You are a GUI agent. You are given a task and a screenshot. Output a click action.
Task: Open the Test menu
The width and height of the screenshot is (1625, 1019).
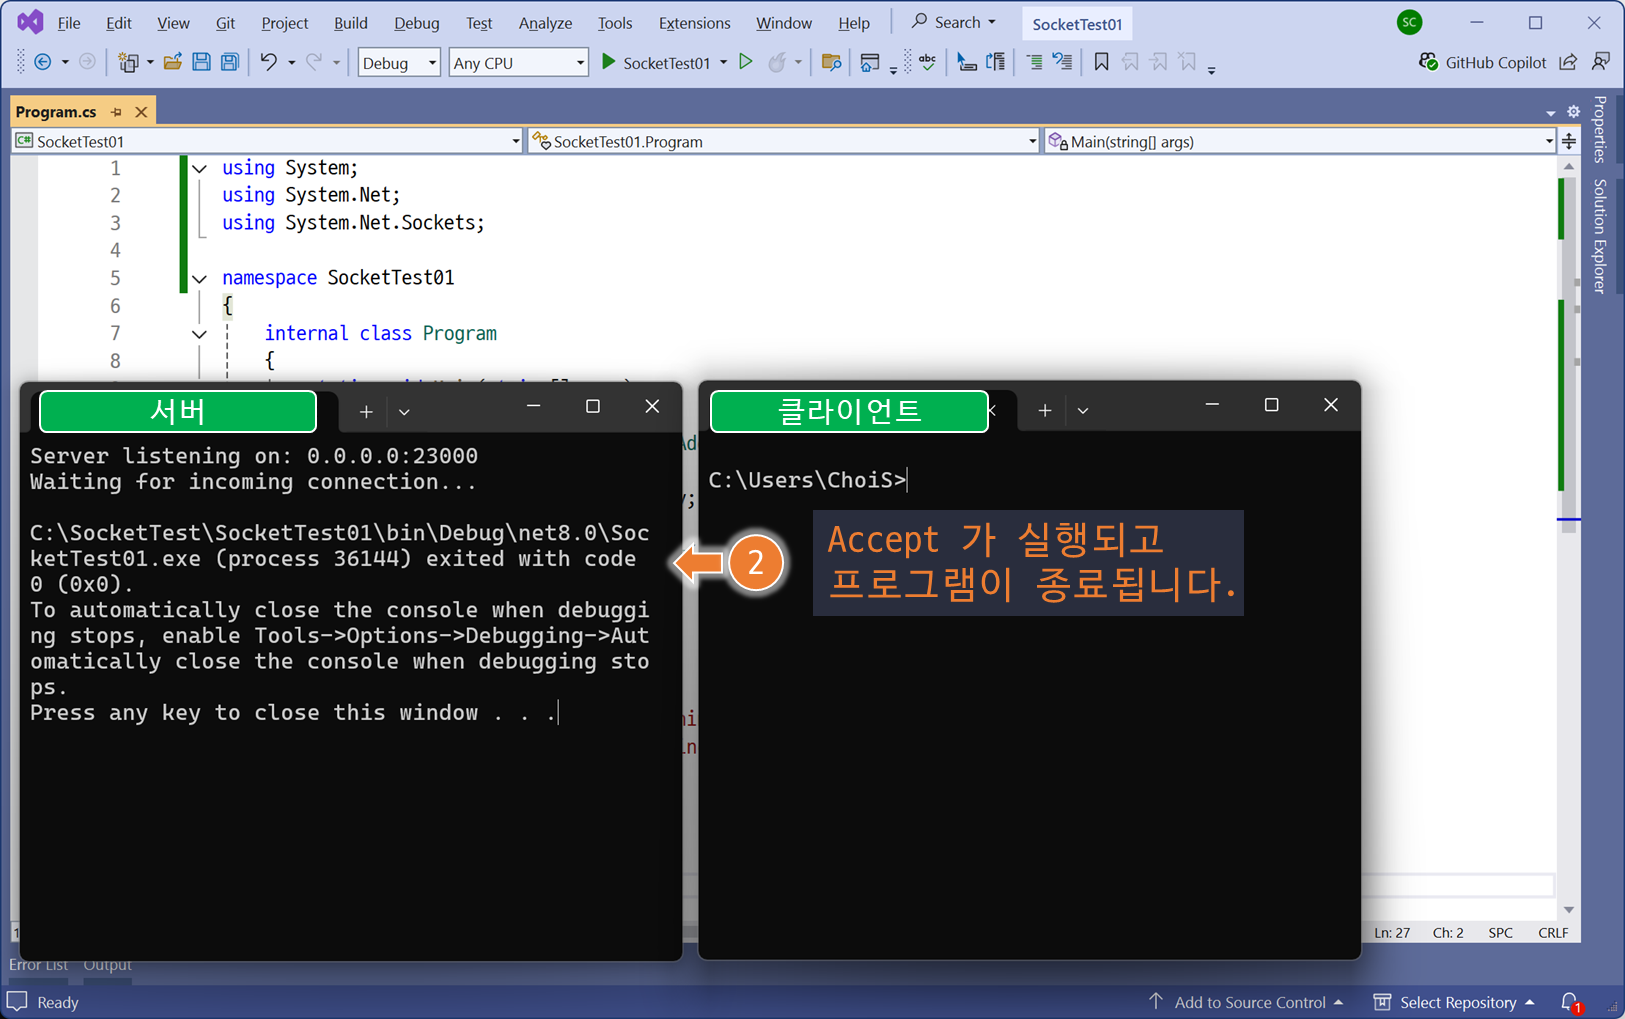pos(479,22)
